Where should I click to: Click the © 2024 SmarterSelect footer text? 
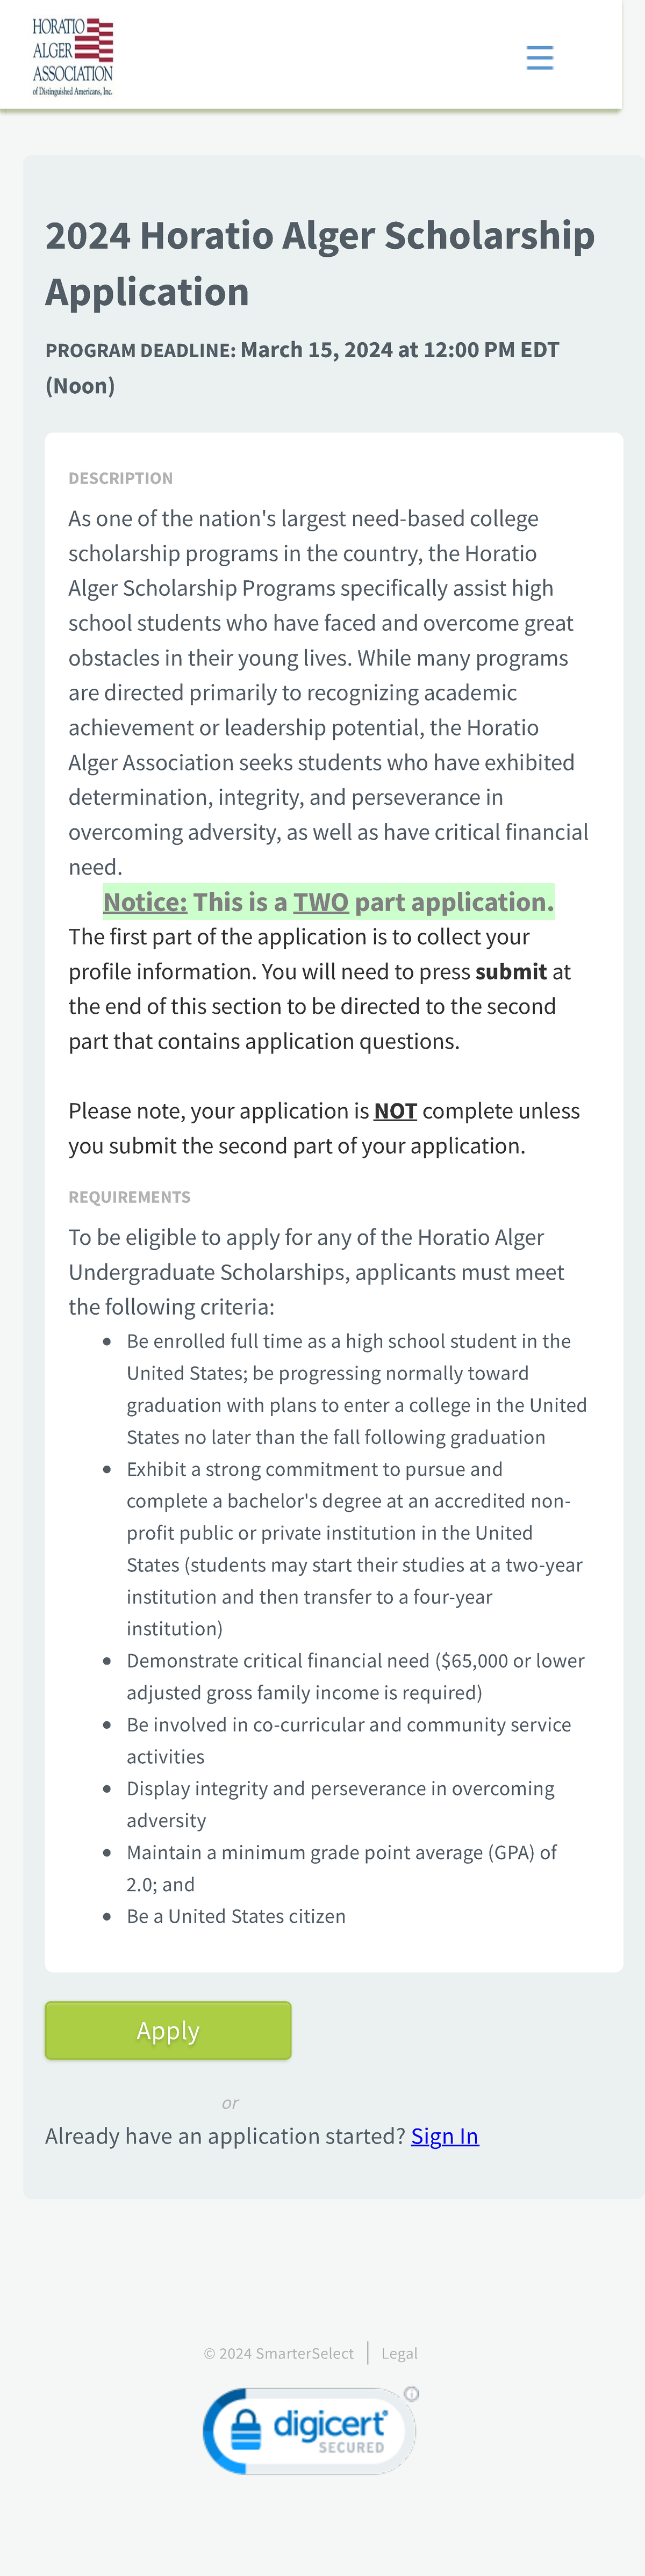[x=279, y=2353]
